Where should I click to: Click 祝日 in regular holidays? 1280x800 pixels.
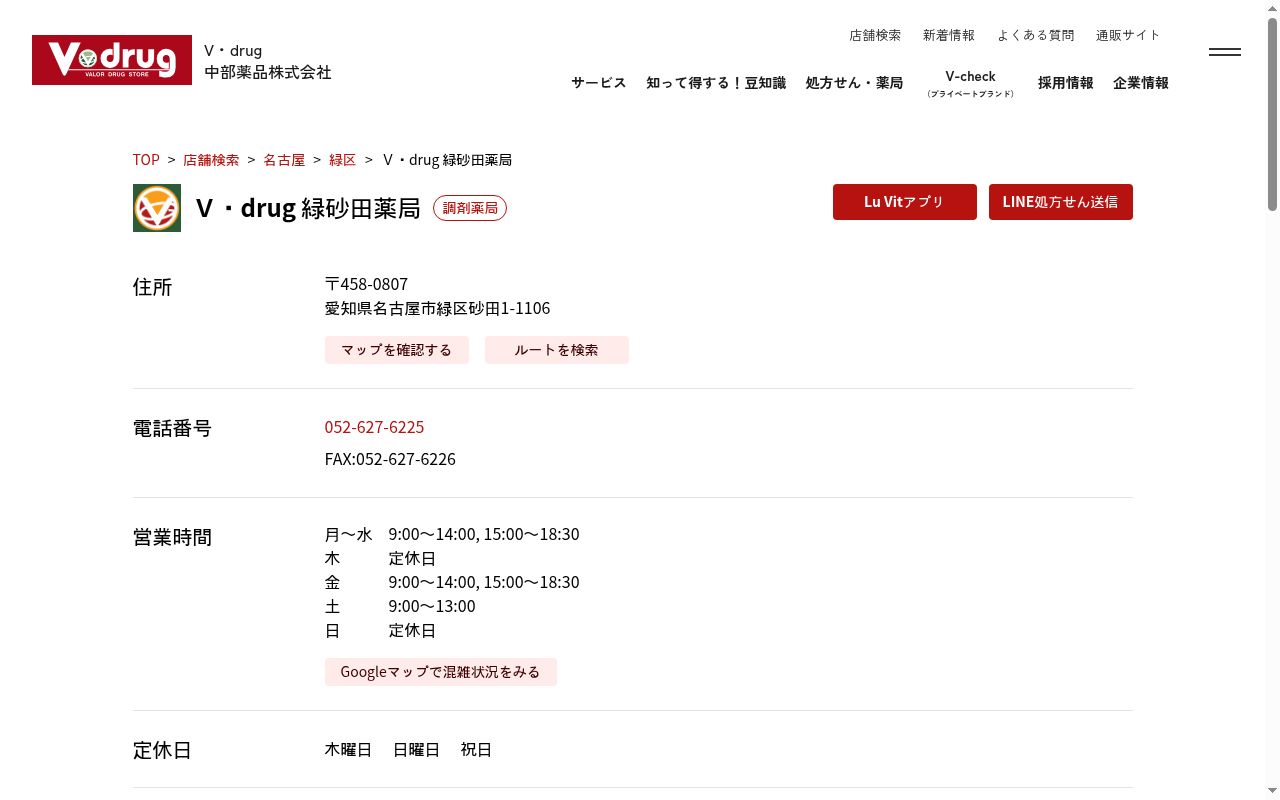476,749
